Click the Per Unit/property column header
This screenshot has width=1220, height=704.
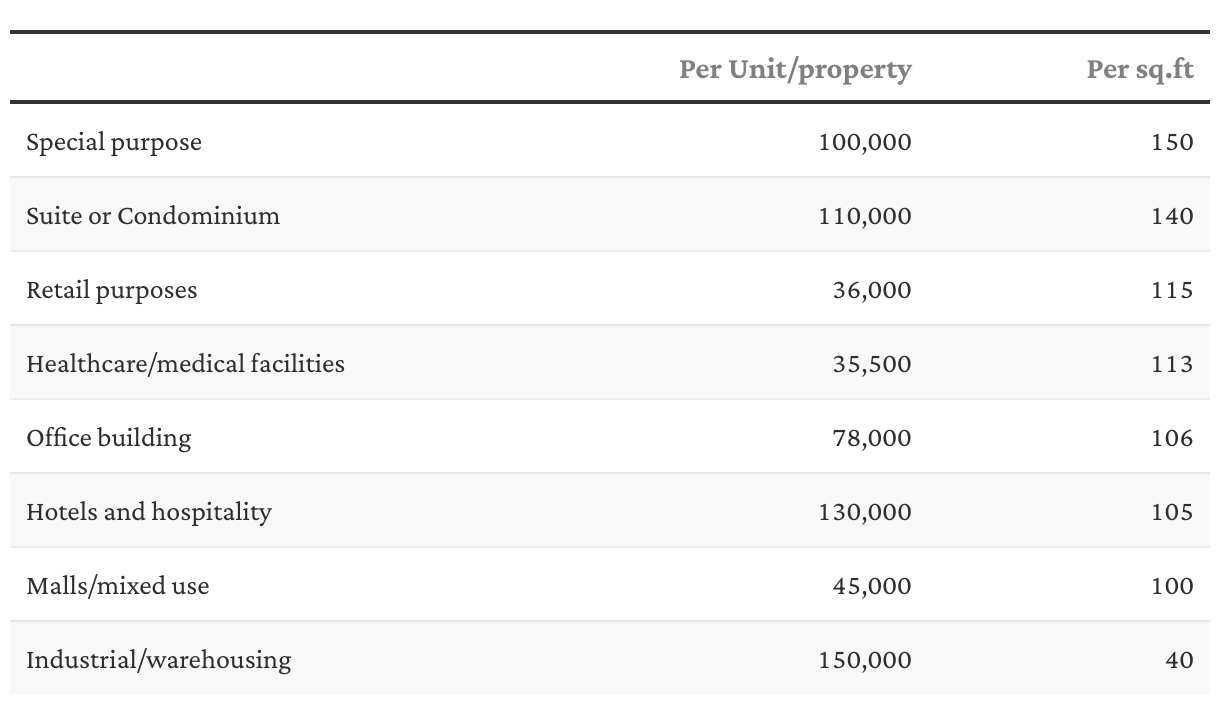pyautogui.click(x=795, y=69)
